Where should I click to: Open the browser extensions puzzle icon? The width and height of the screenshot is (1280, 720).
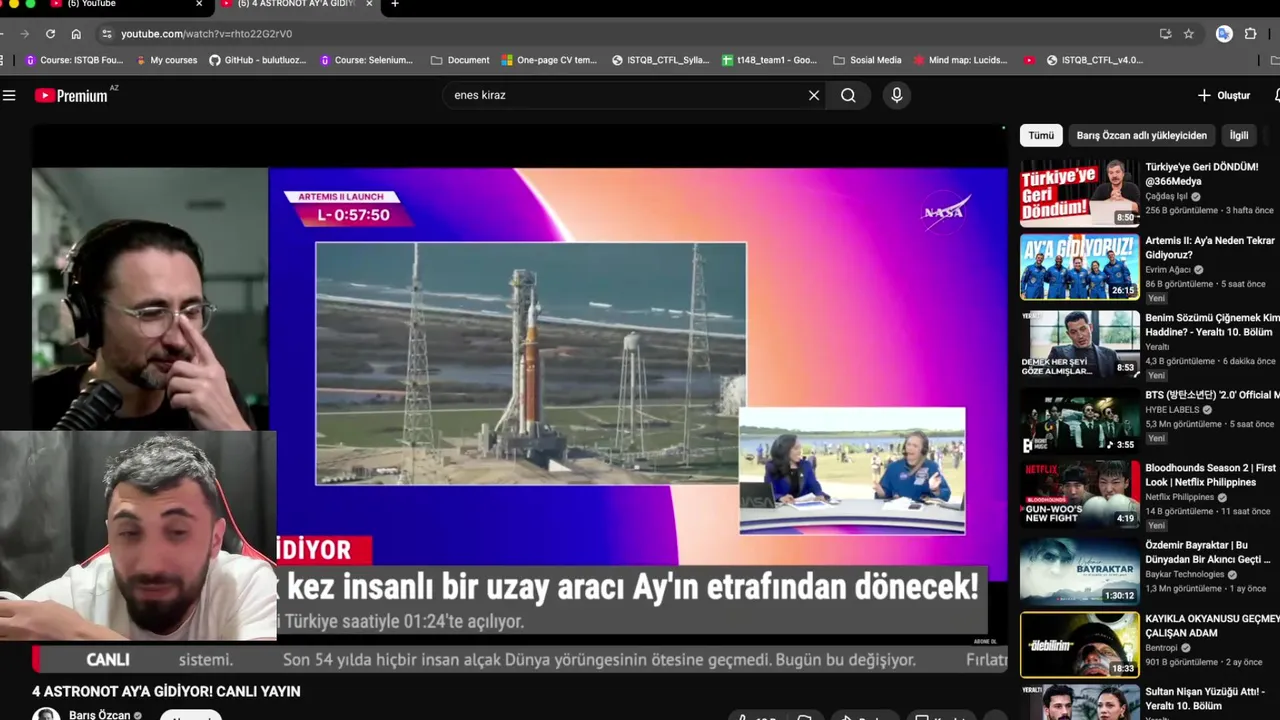[x=1250, y=34]
